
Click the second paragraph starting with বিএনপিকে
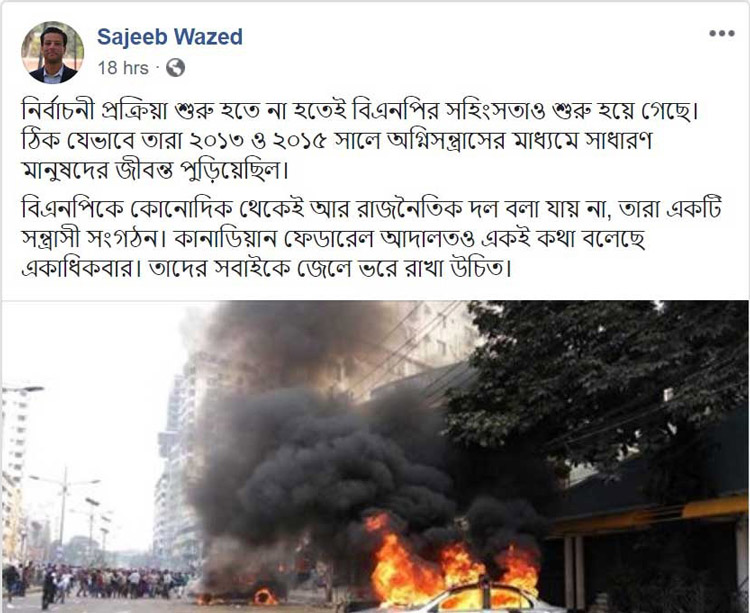371,239
